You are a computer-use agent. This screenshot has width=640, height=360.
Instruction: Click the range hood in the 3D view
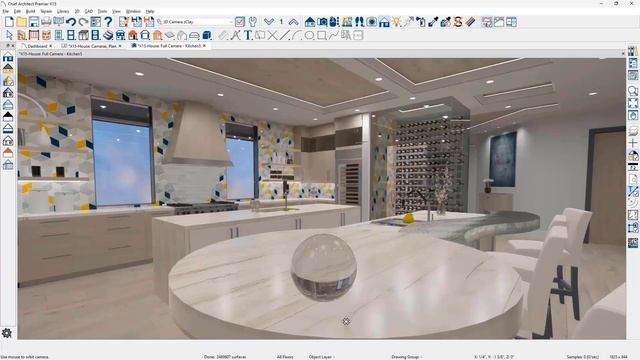point(198,134)
